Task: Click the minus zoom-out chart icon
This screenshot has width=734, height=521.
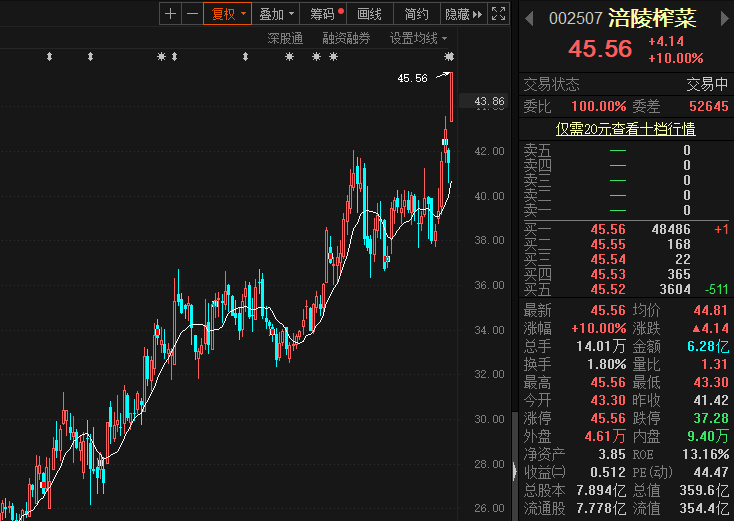Action: [191, 14]
